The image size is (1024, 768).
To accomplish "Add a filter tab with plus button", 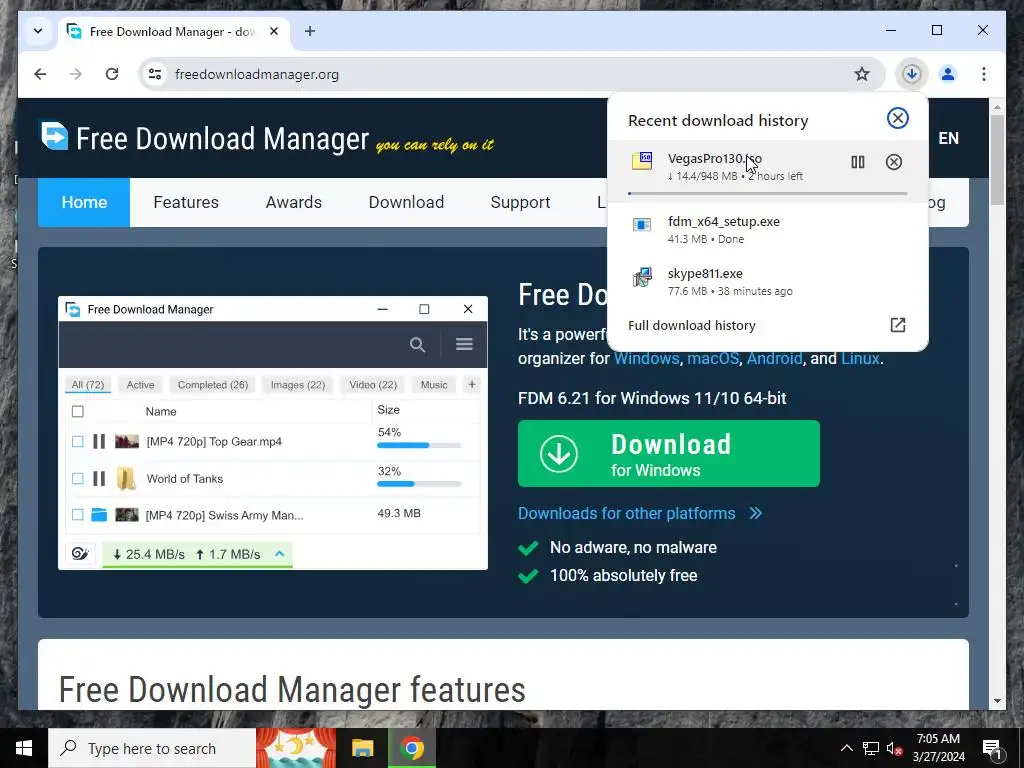I will pos(472,385).
